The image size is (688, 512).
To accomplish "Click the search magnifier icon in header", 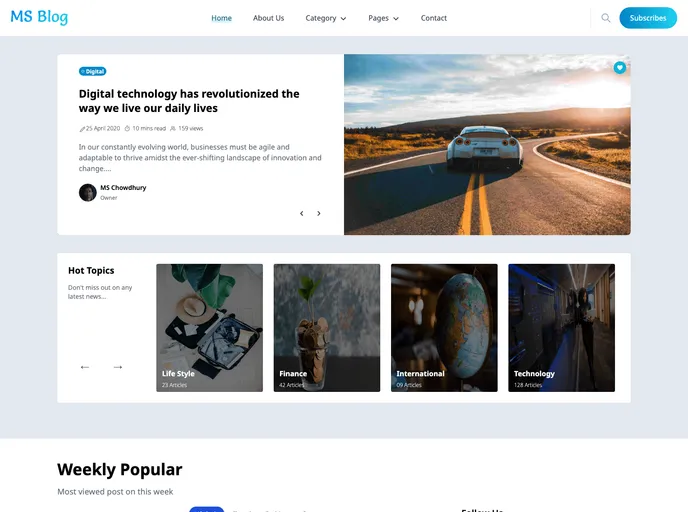I will pos(606,18).
